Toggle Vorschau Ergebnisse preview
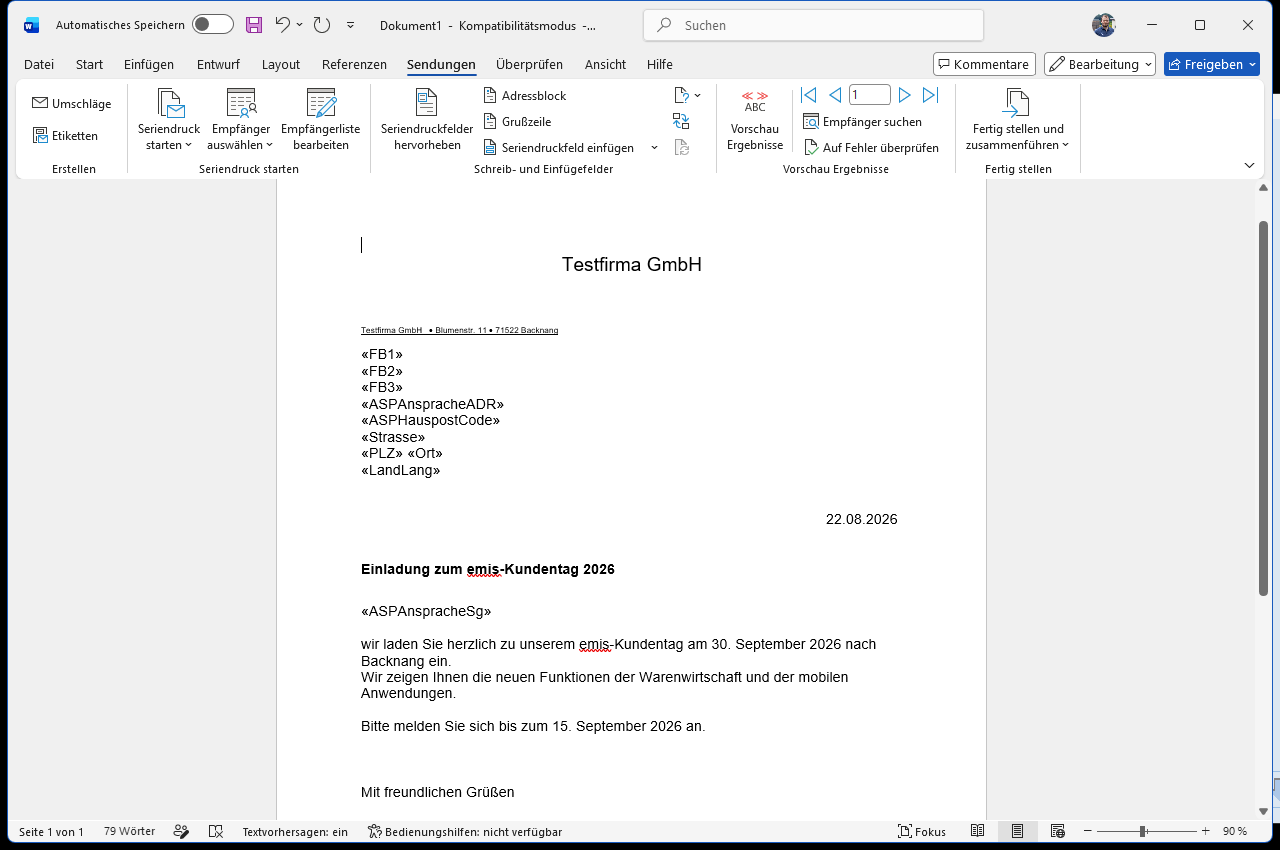This screenshot has width=1280, height=850. click(x=755, y=120)
